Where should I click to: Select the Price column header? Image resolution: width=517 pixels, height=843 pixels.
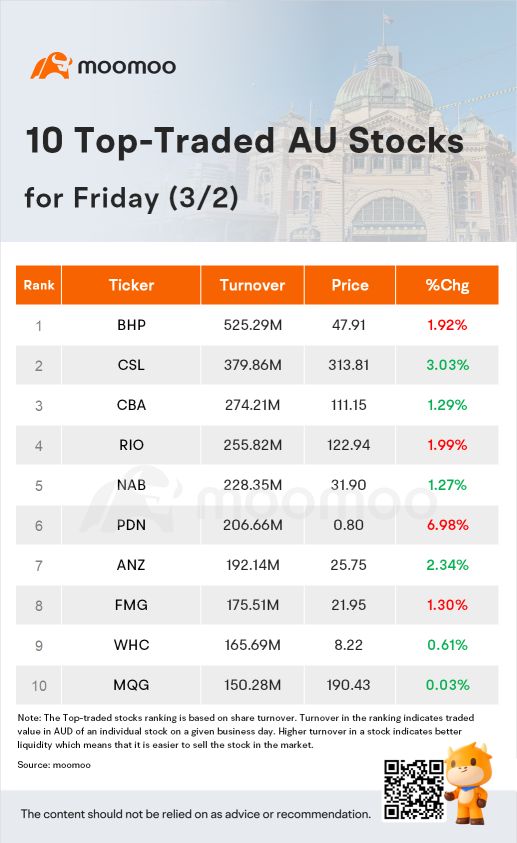pyautogui.click(x=350, y=285)
